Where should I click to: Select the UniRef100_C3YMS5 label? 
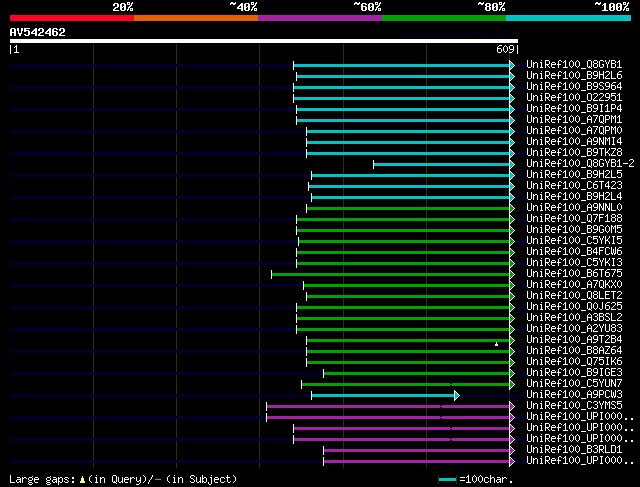point(574,406)
